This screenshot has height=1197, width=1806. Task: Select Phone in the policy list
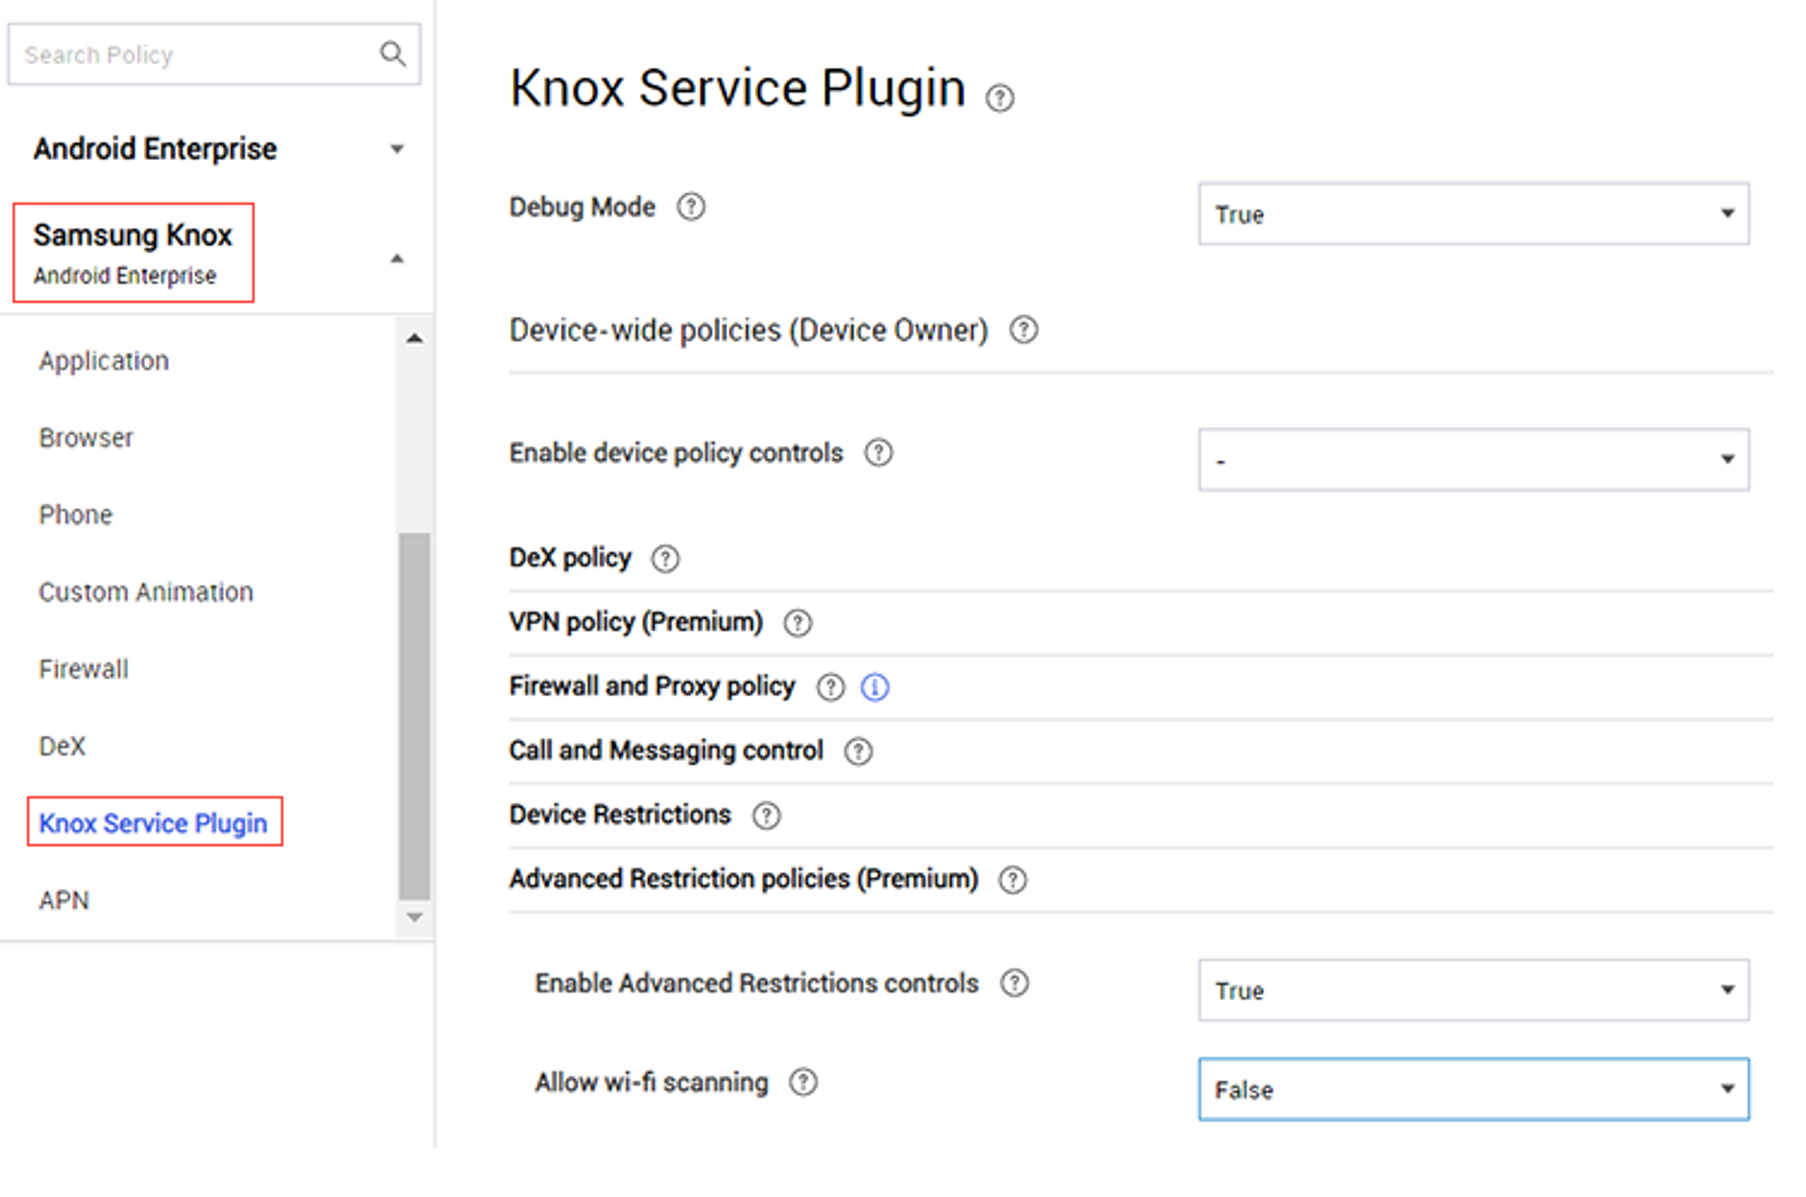76,515
